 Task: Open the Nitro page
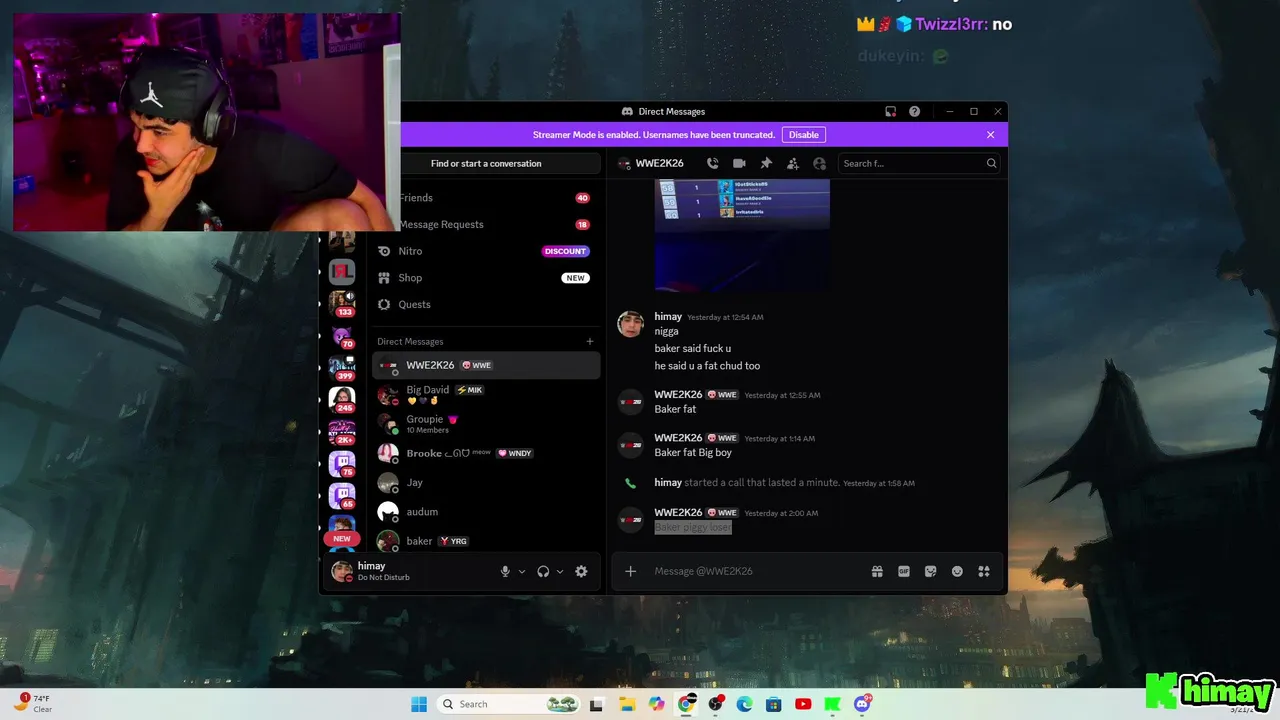[x=487, y=251]
